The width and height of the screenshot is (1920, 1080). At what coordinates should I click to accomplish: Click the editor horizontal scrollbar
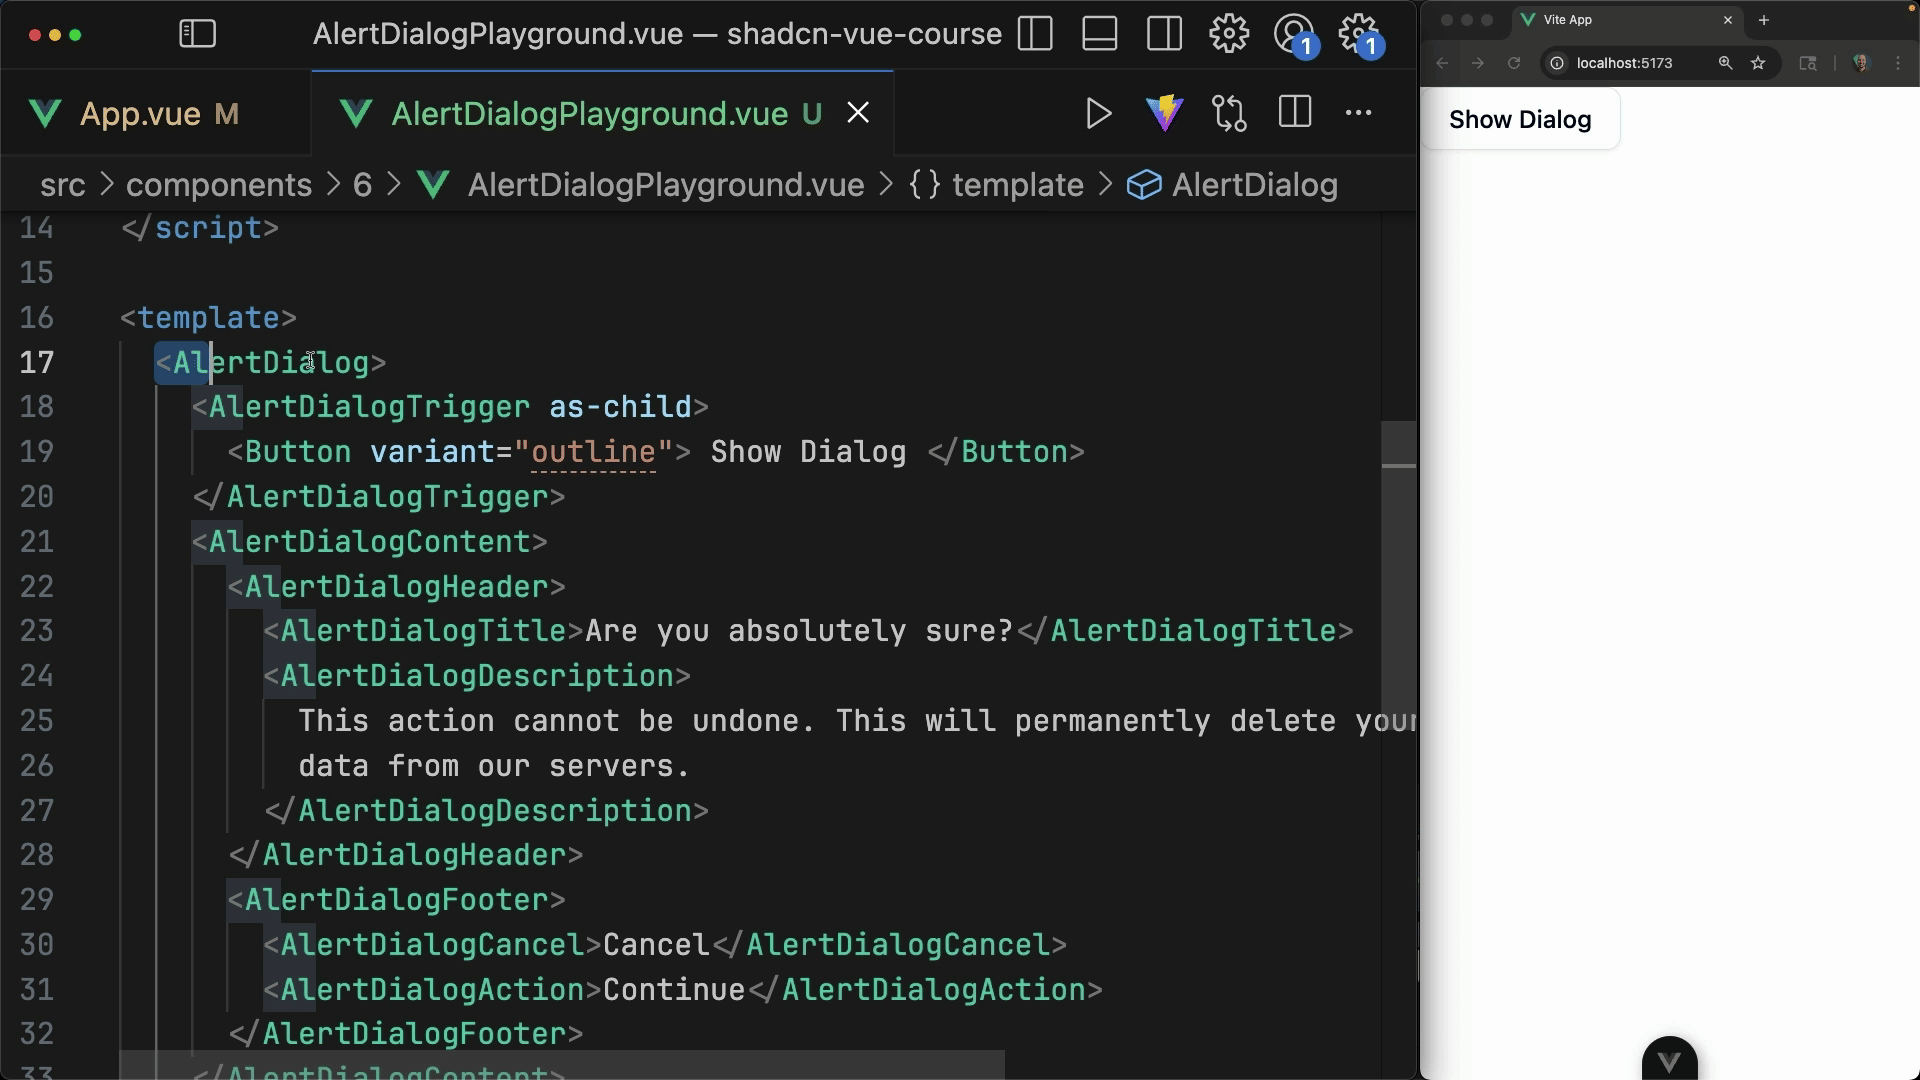coord(562,1064)
